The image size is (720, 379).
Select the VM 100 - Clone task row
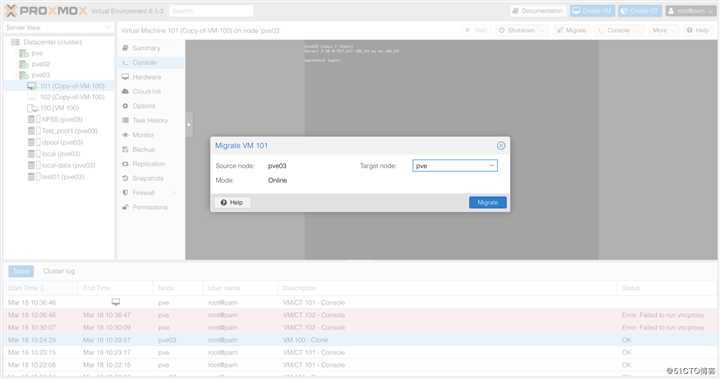360,340
